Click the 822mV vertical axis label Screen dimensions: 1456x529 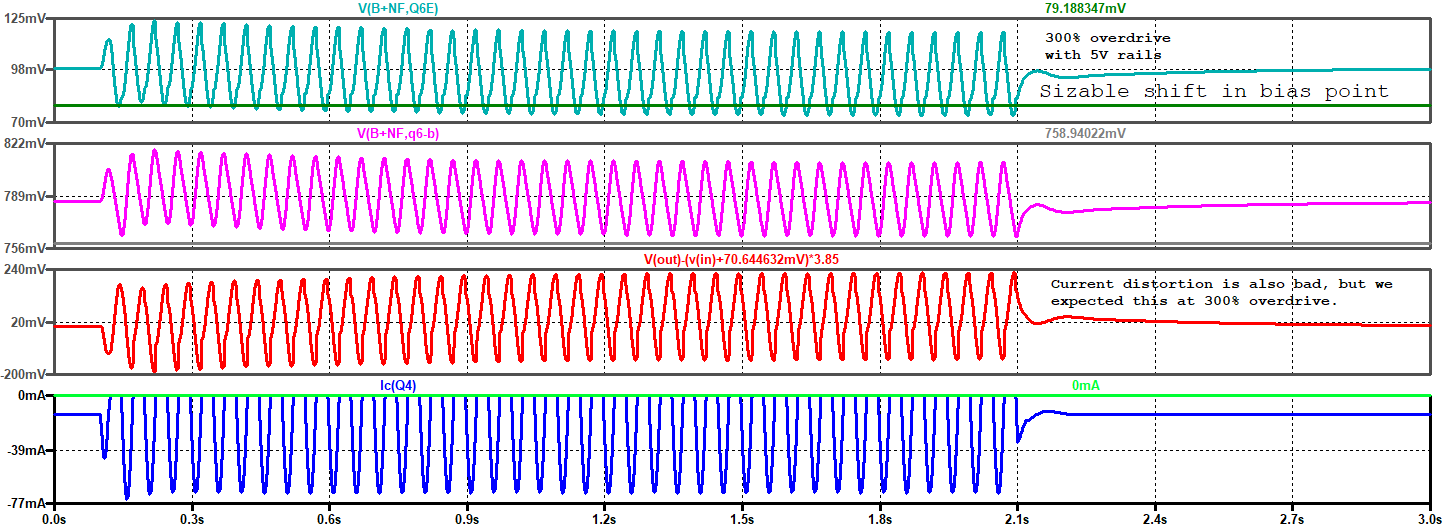click(26, 144)
